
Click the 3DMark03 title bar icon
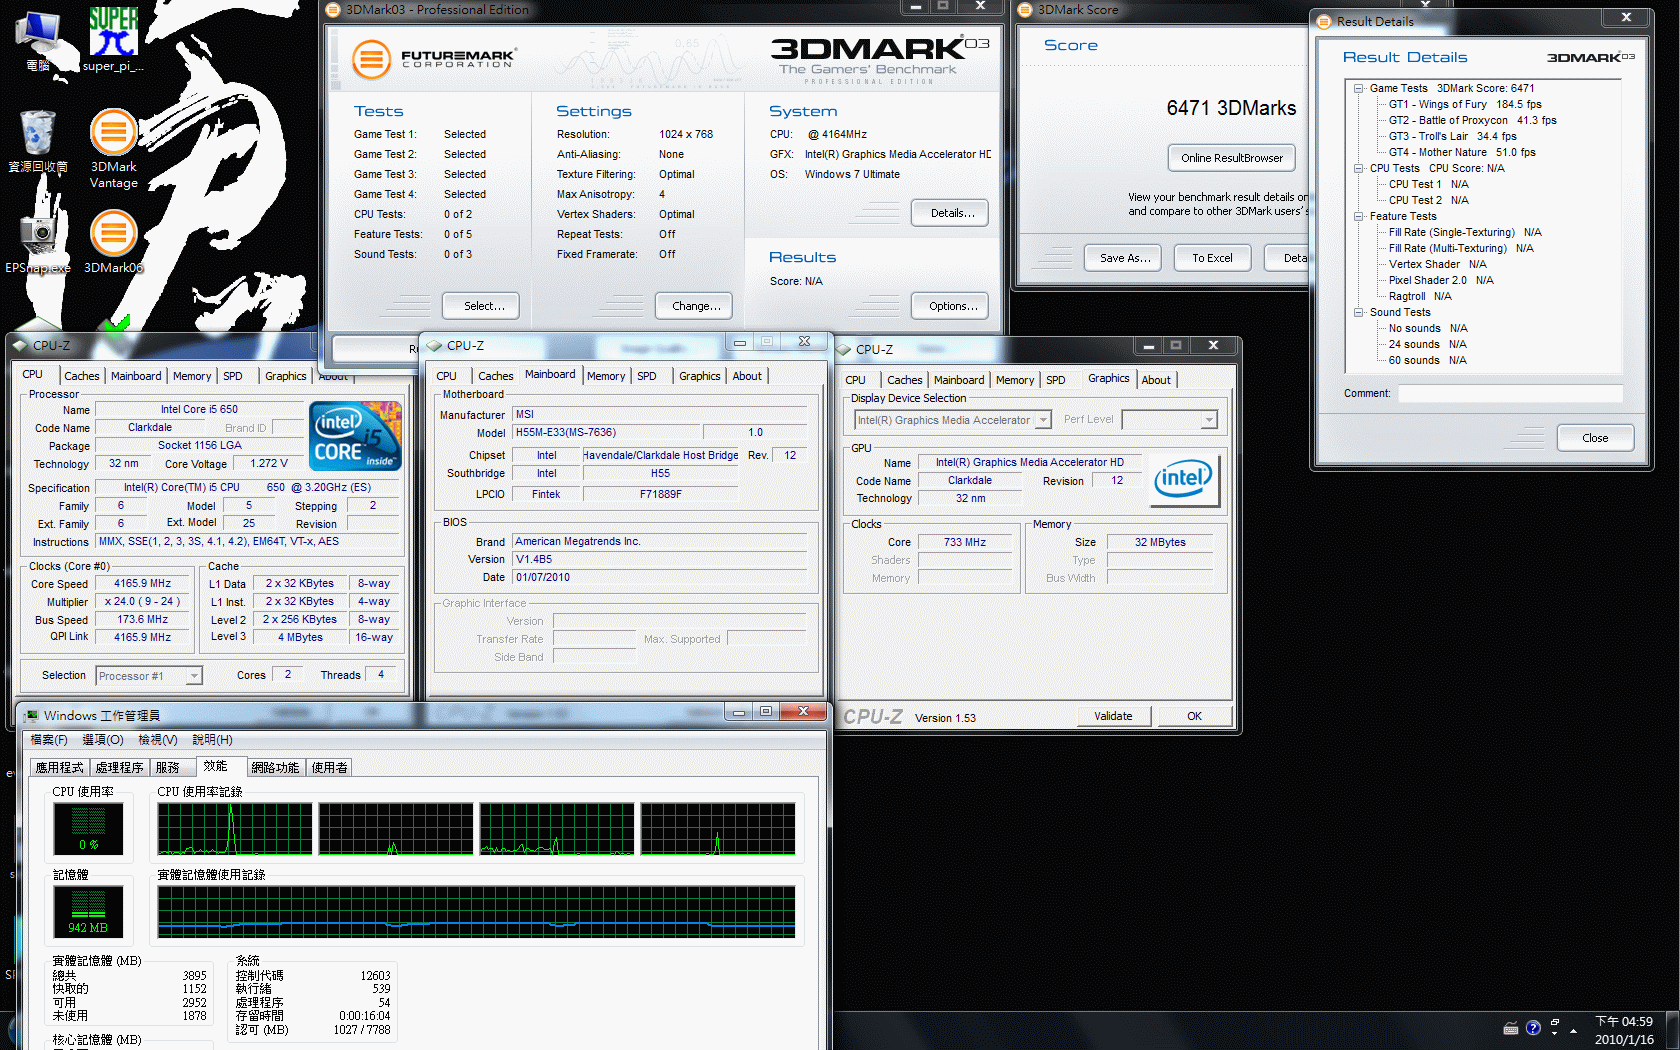334,10
